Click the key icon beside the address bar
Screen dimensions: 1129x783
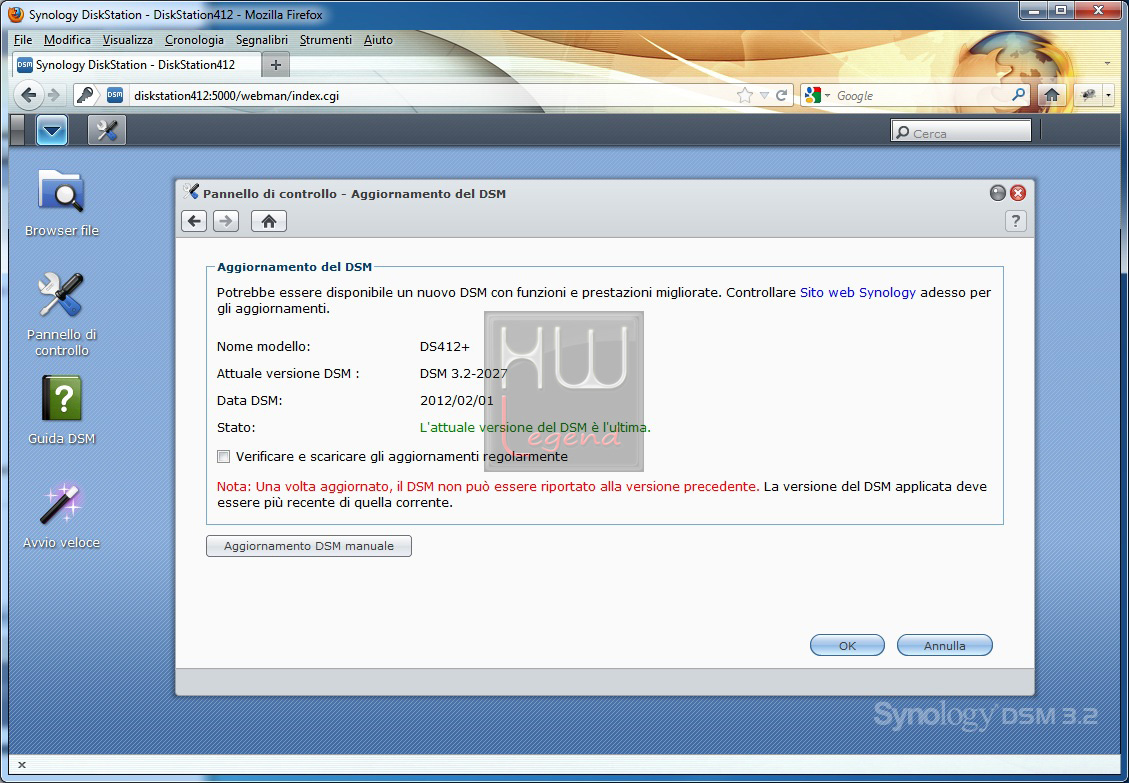click(x=86, y=95)
